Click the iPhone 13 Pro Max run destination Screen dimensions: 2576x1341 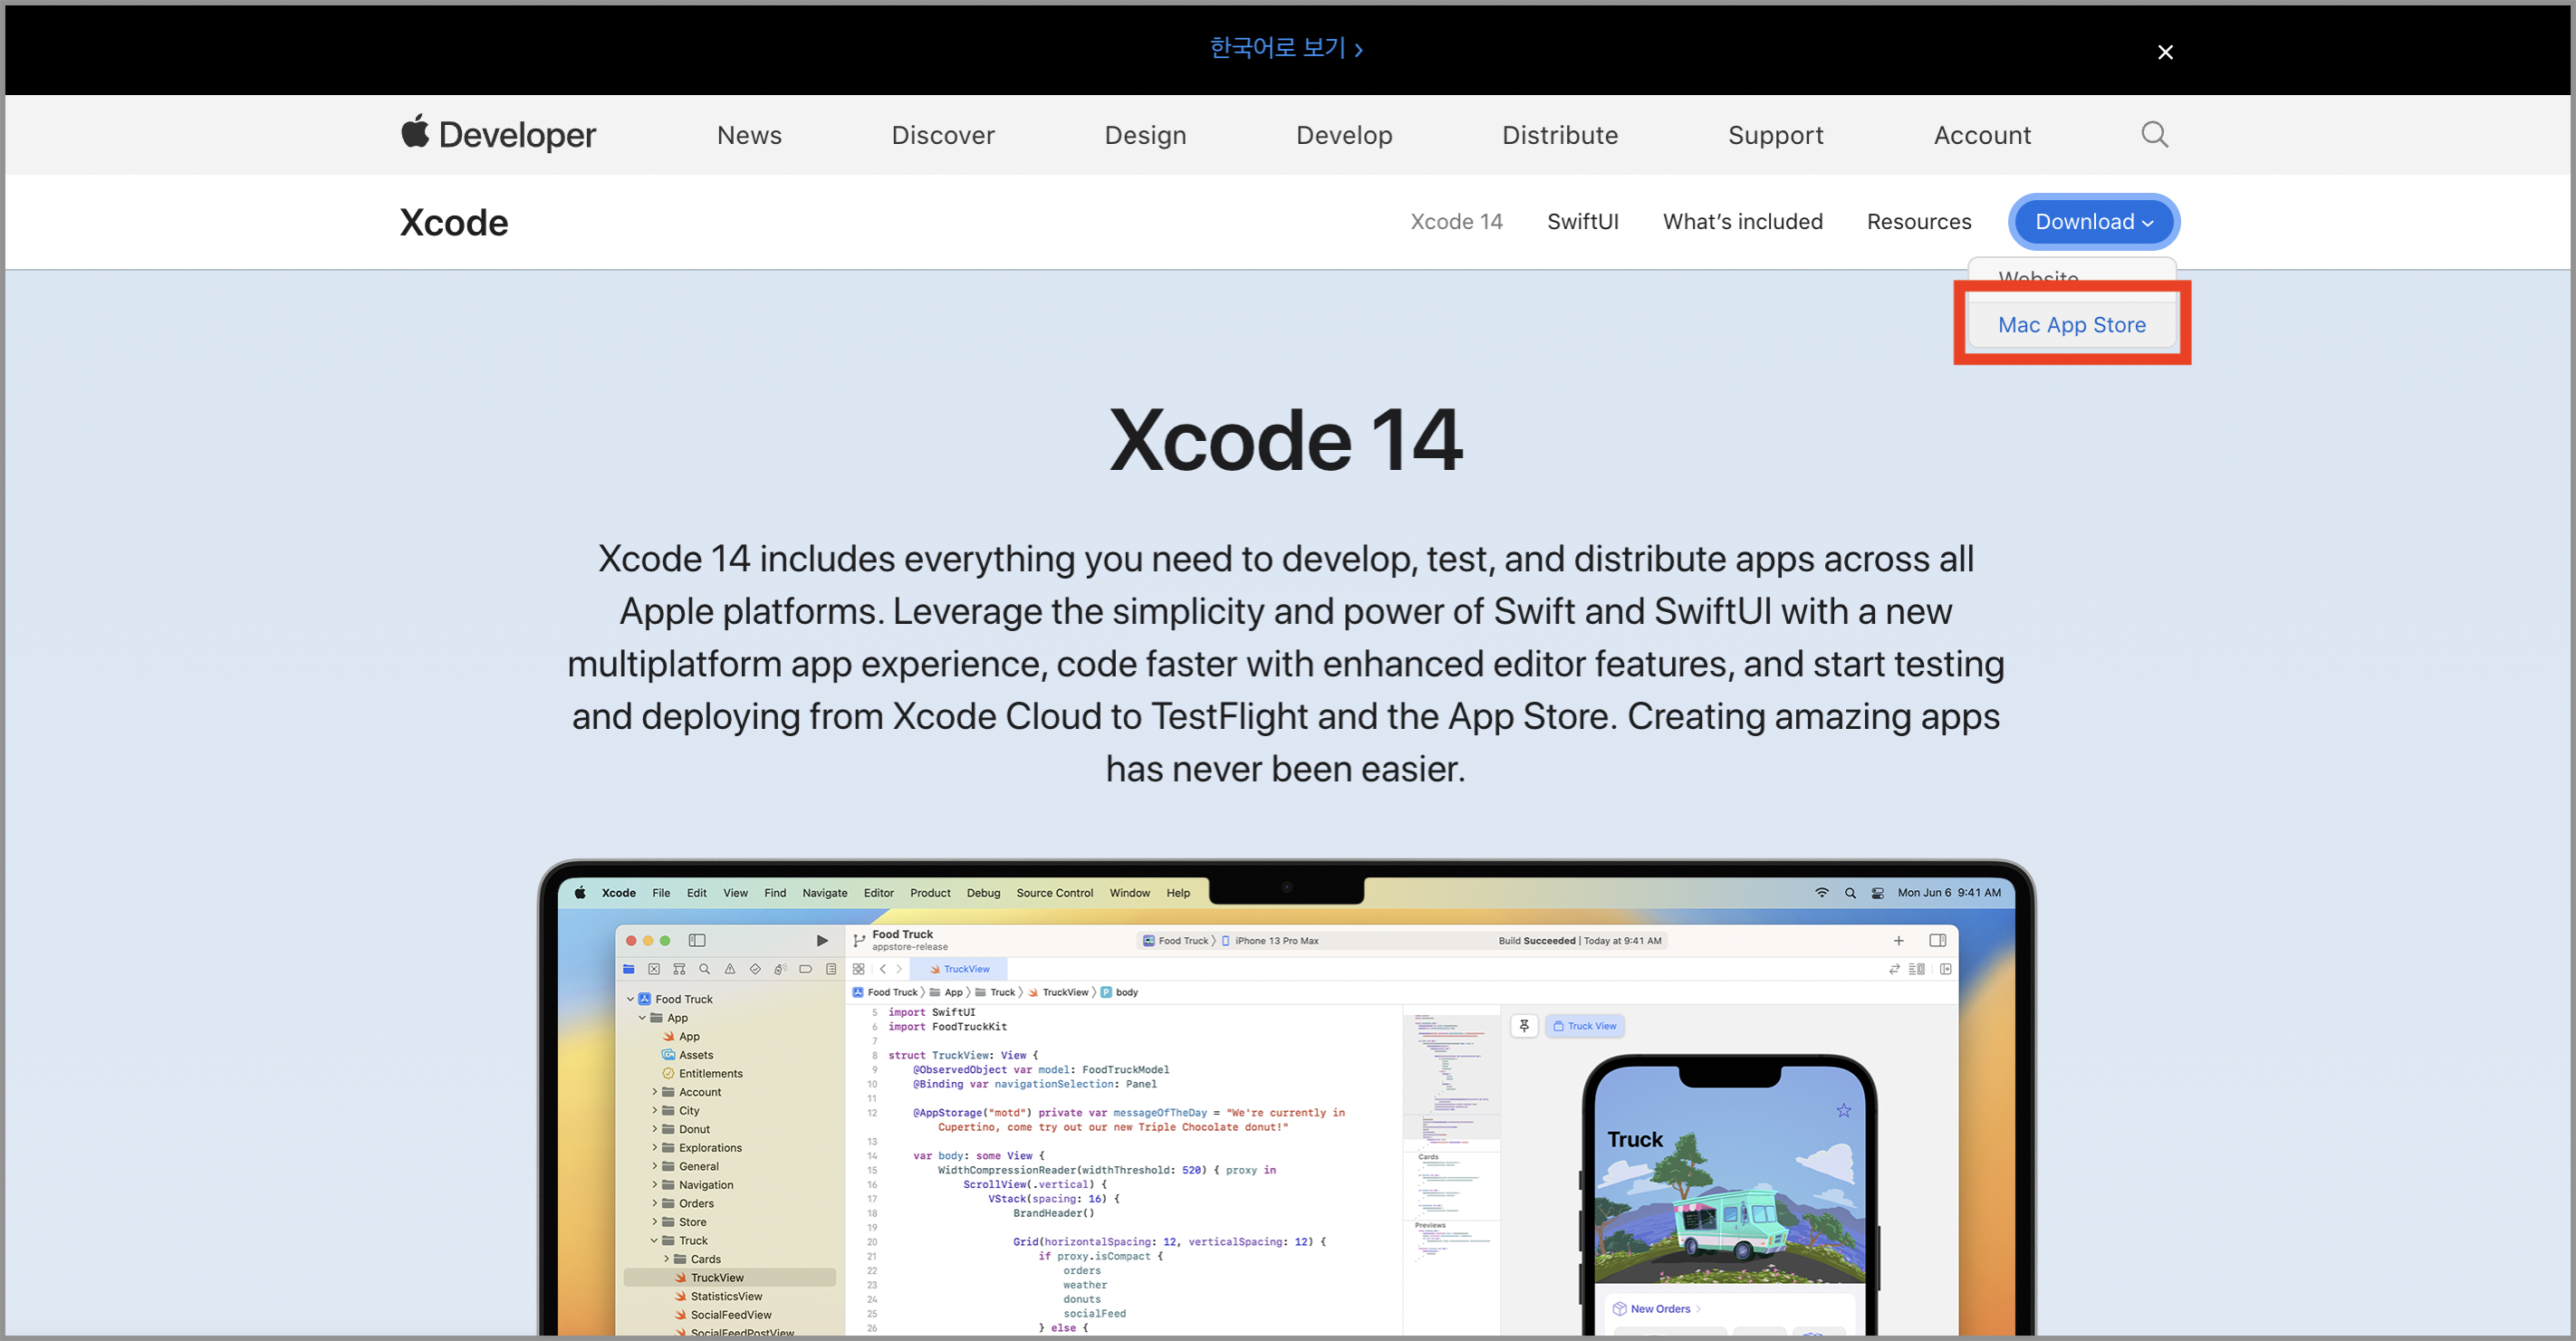[x=1269, y=941]
